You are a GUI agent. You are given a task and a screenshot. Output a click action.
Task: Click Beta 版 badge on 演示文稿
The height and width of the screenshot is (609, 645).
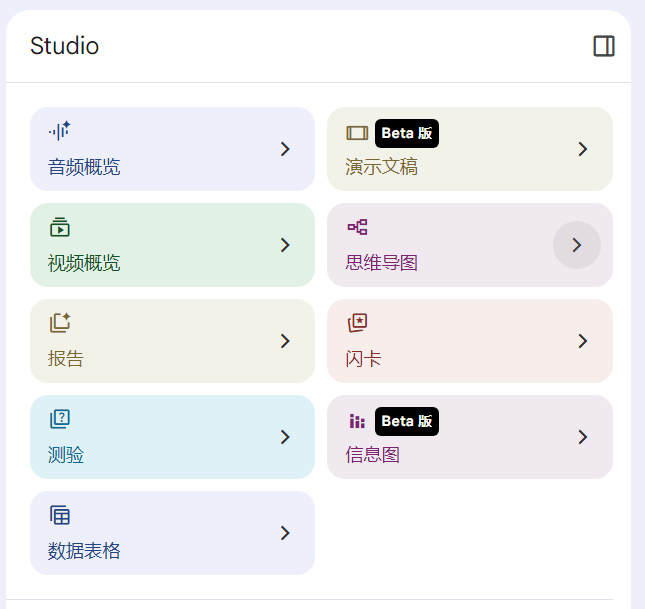coord(406,133)
